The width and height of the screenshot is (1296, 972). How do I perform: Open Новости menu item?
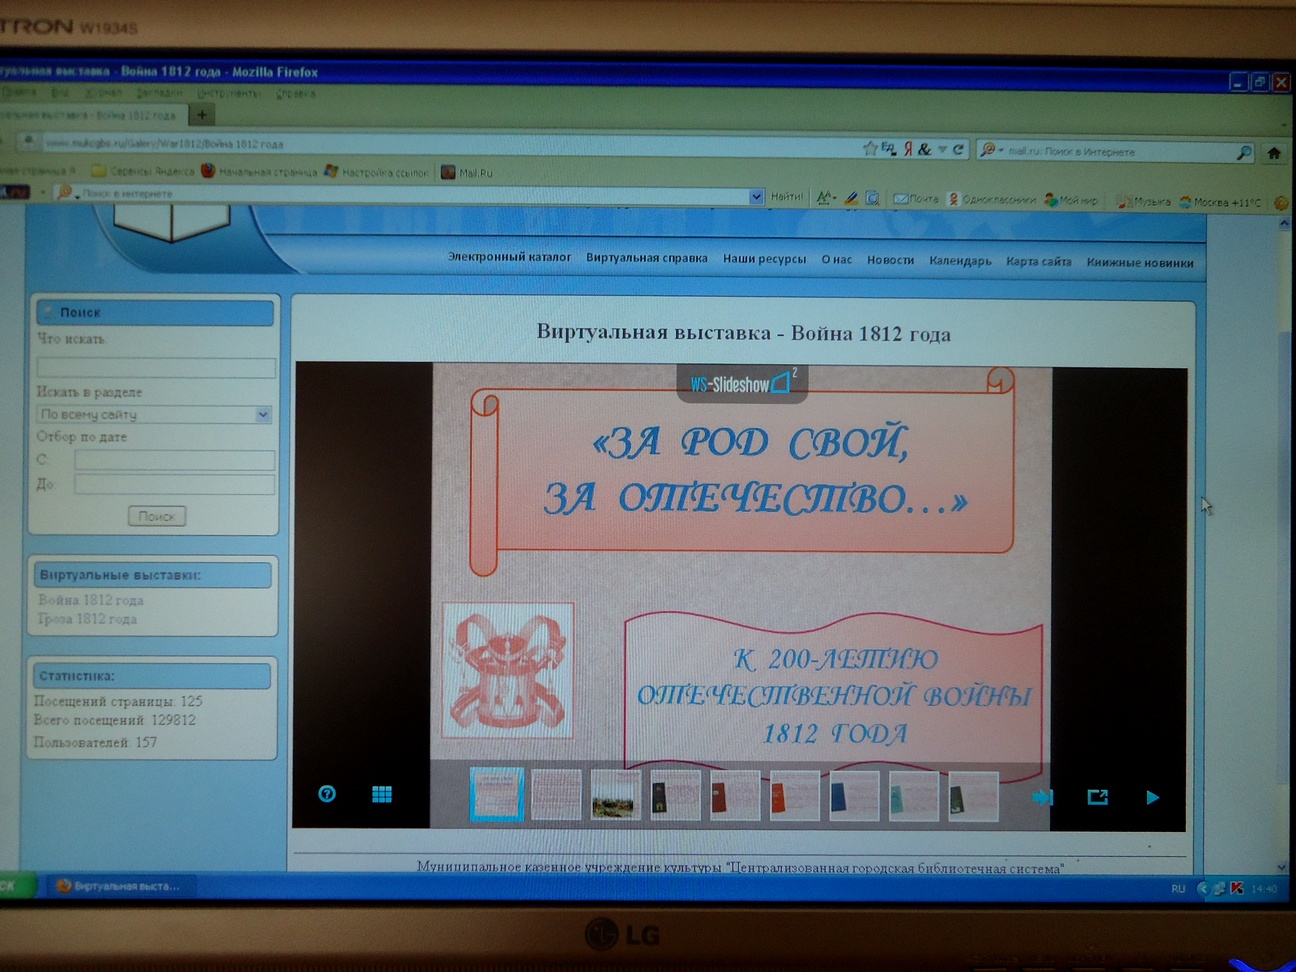coord(890,260)
